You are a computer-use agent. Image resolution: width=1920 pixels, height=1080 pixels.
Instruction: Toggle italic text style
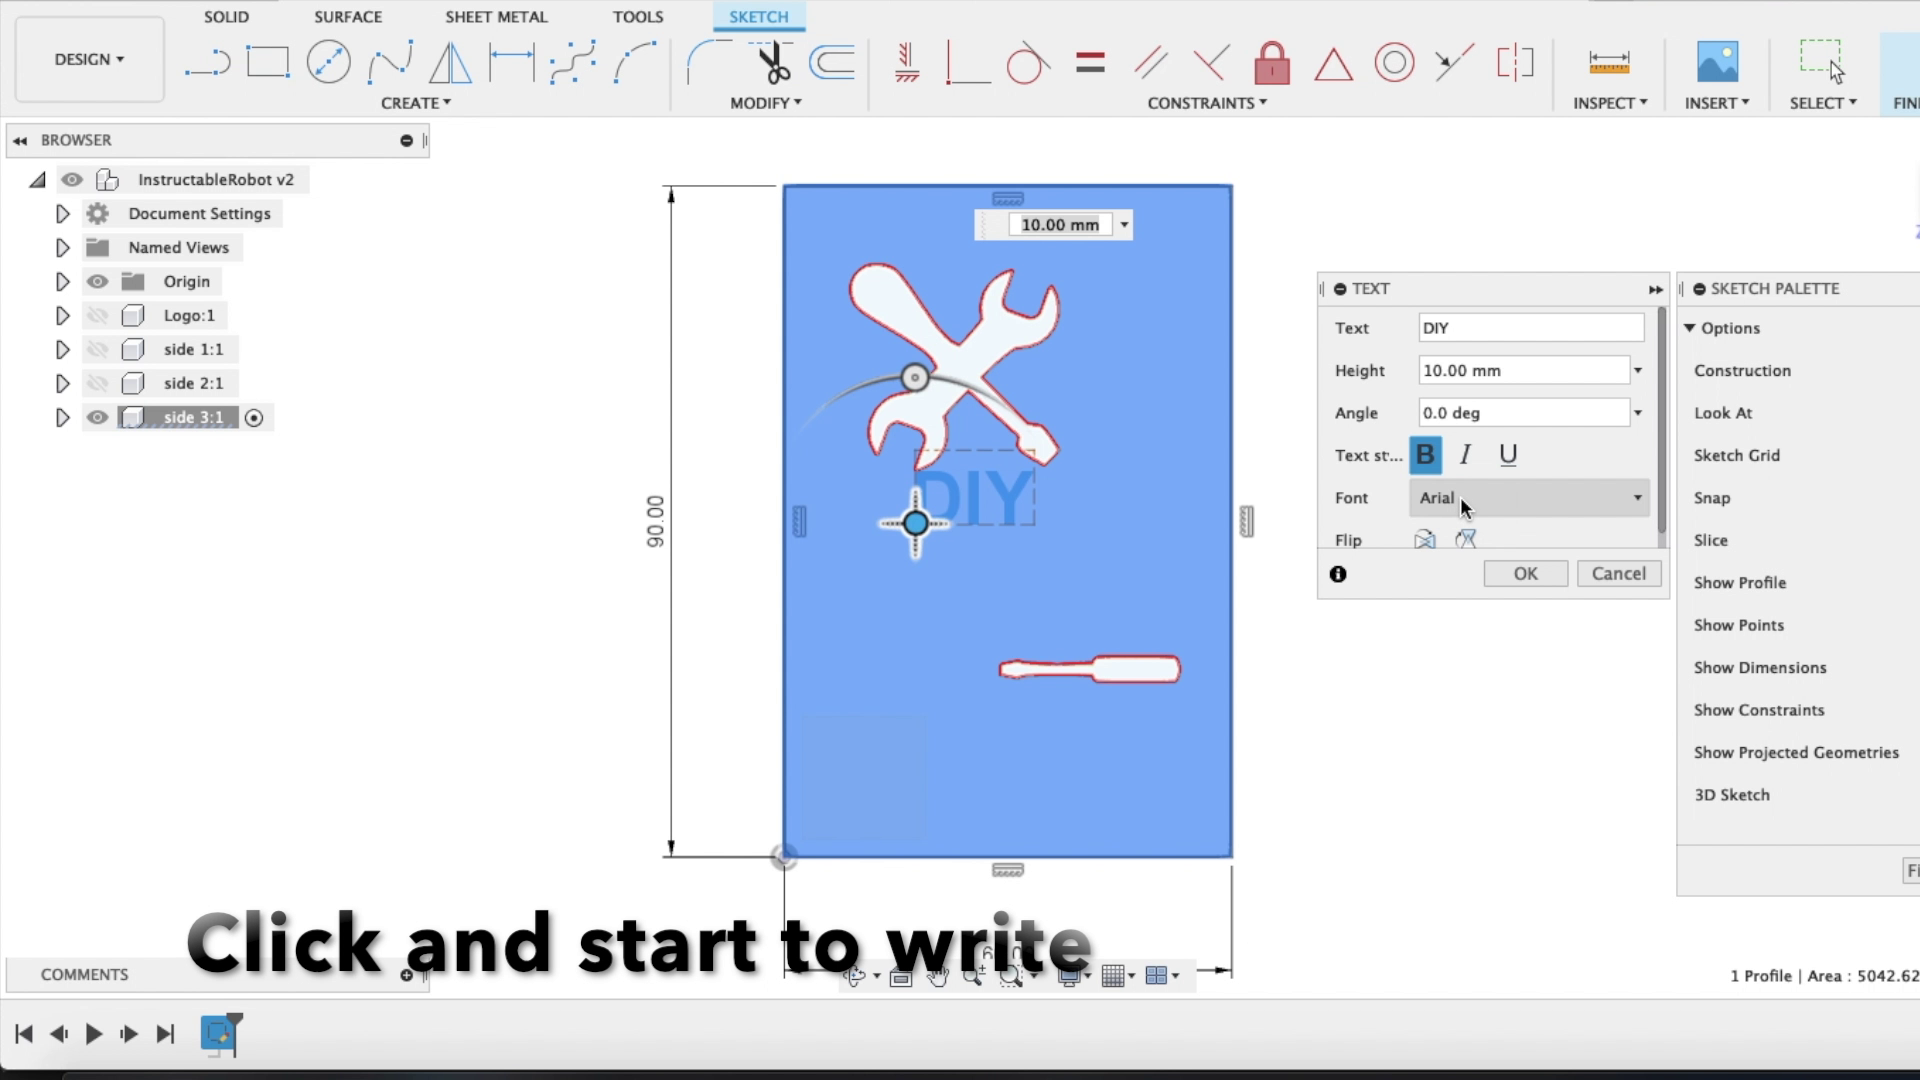(1466, 455)
